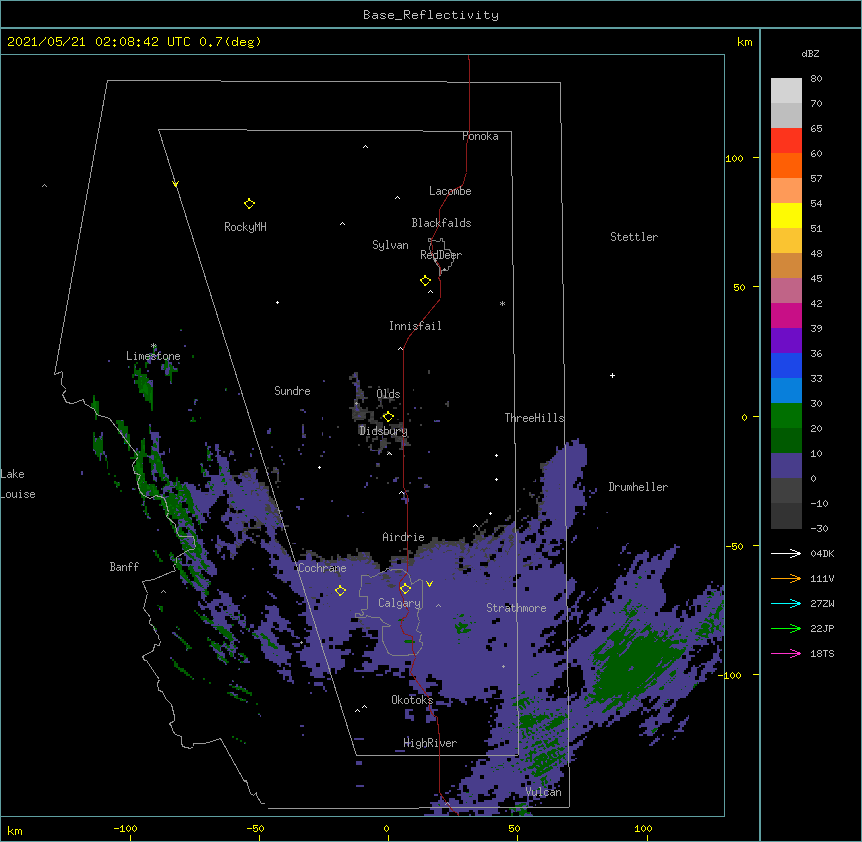Click the Lacombe town label
This screenshot has width=862, height=842.
450,191
